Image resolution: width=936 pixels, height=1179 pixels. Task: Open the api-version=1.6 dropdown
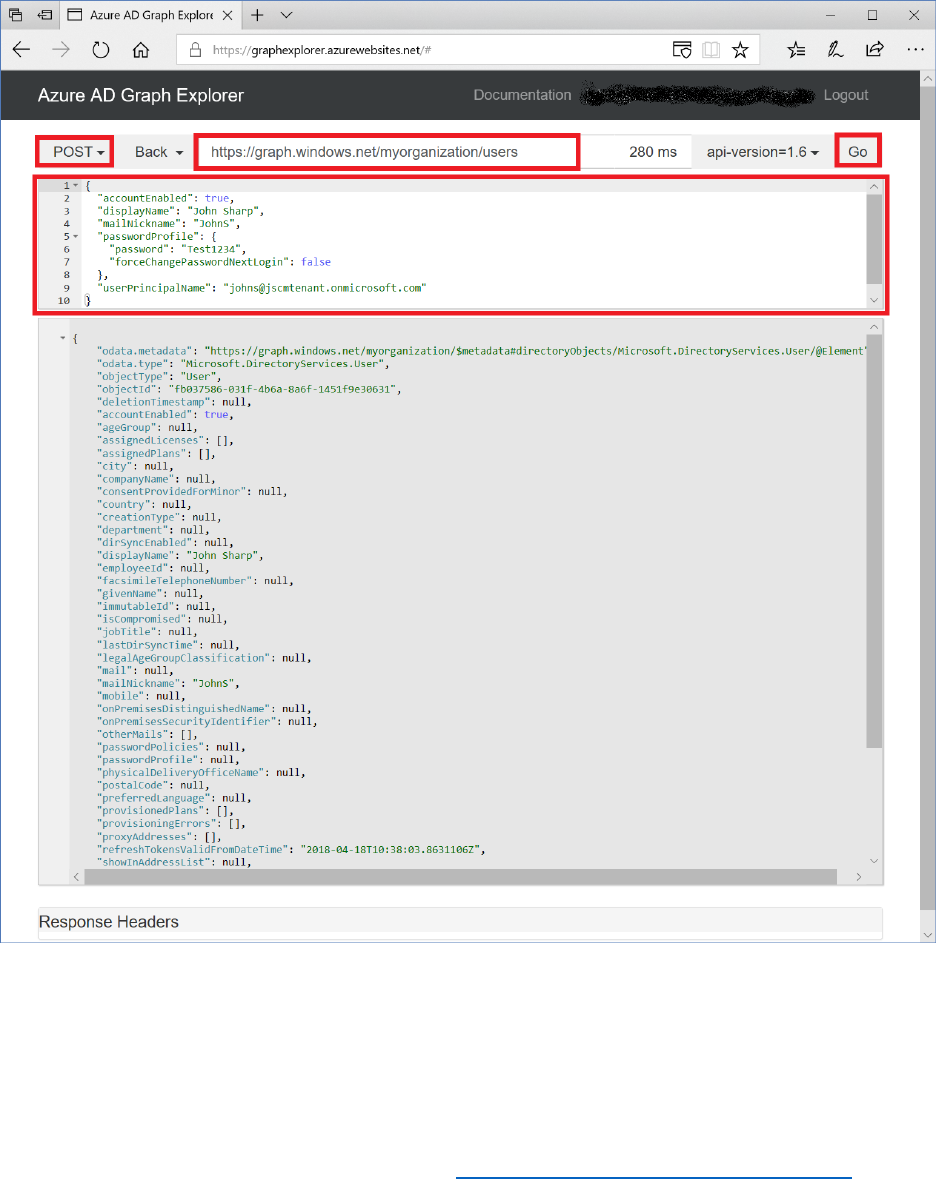762,152
